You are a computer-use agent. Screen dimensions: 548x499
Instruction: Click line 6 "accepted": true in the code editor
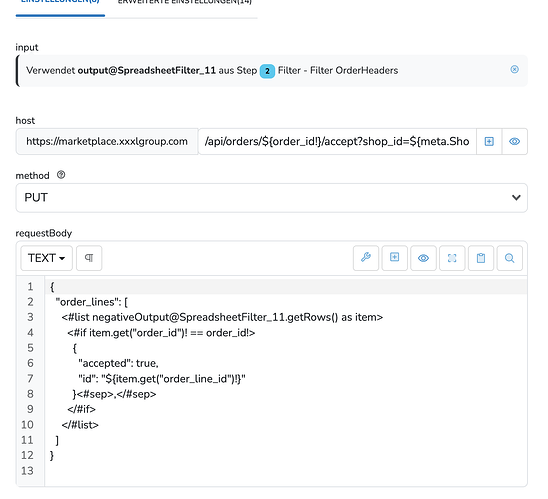tap(118, 363)
